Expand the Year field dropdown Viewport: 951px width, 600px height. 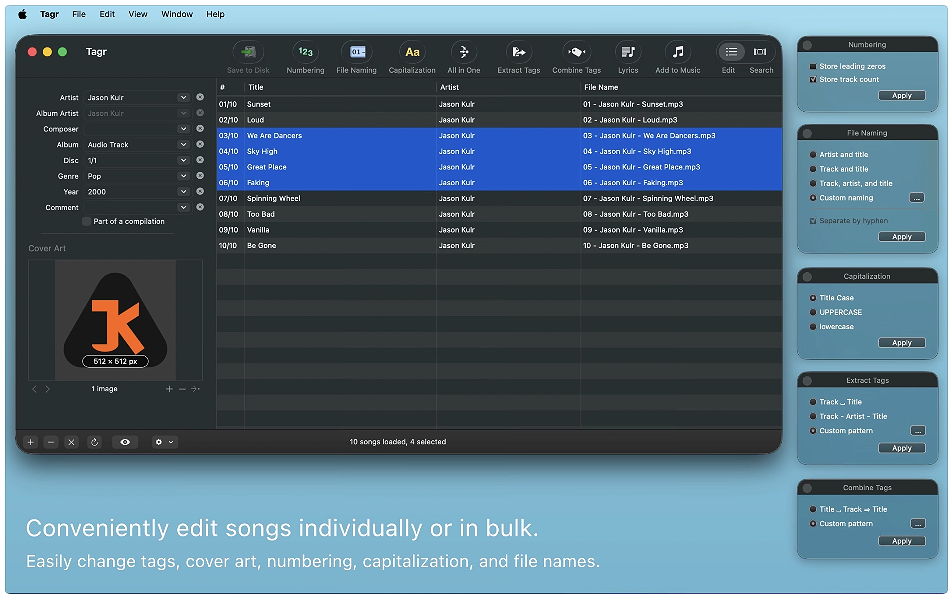tap(183, 192)
